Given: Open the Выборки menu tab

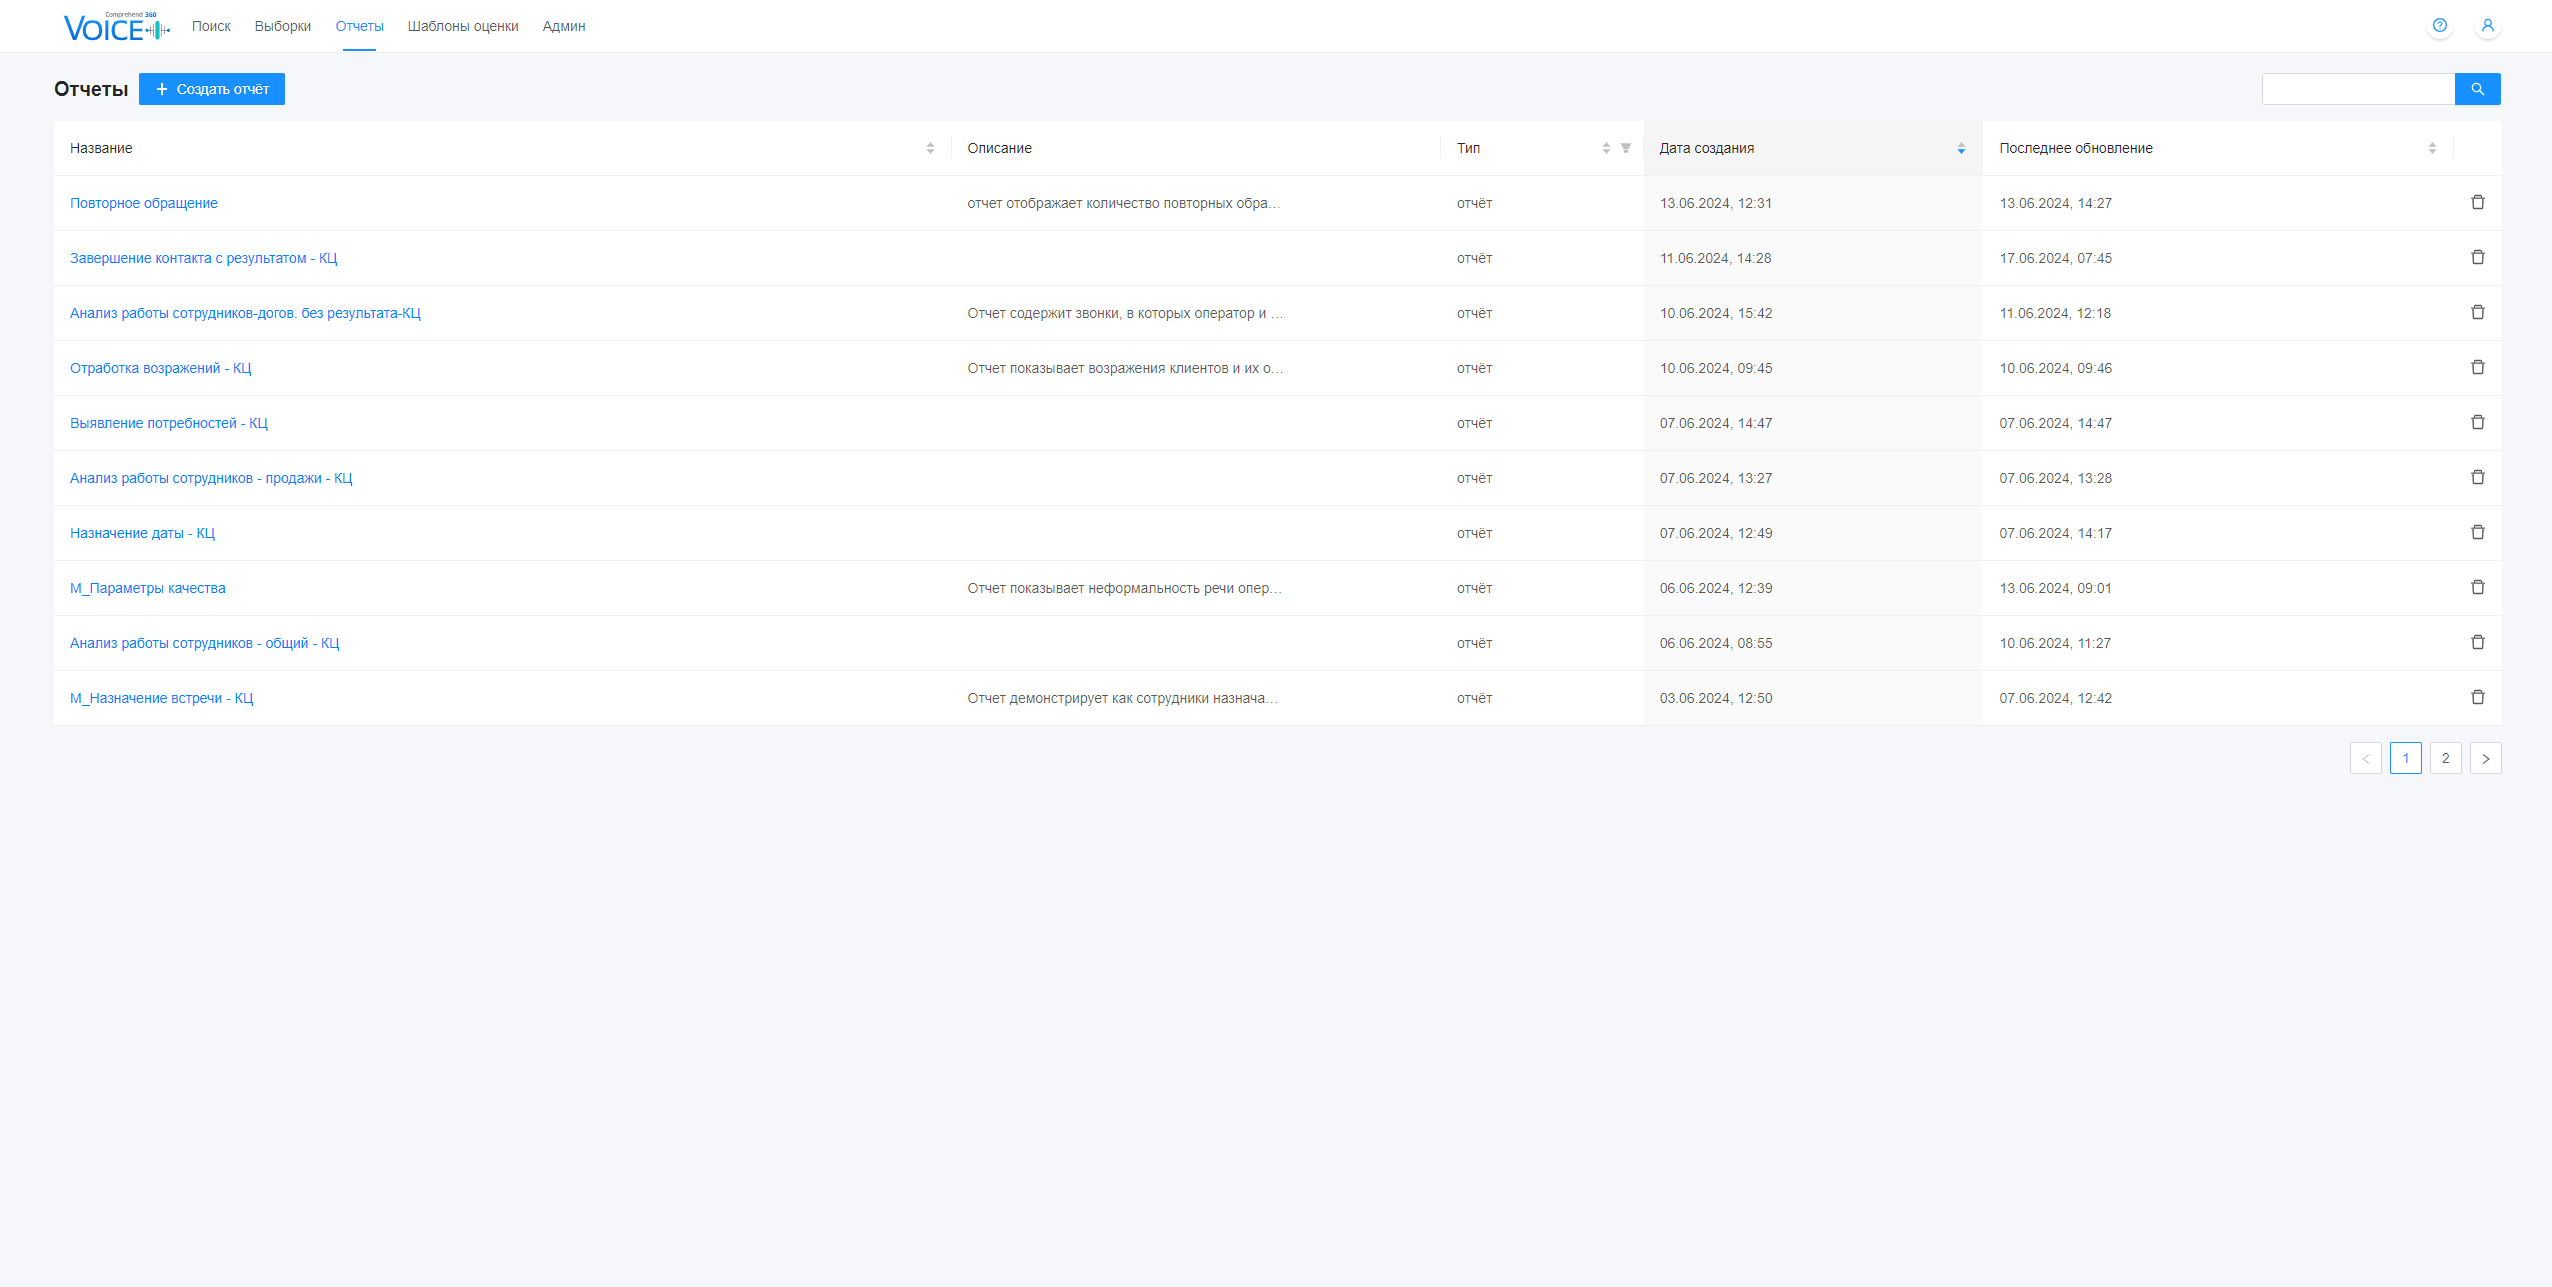Looking at the screenshot, I should (x=282, y=27).
